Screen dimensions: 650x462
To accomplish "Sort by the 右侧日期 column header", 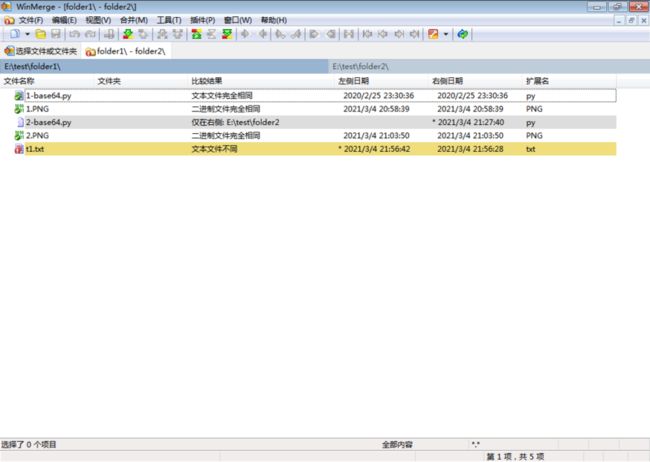I will click(476, 81).
